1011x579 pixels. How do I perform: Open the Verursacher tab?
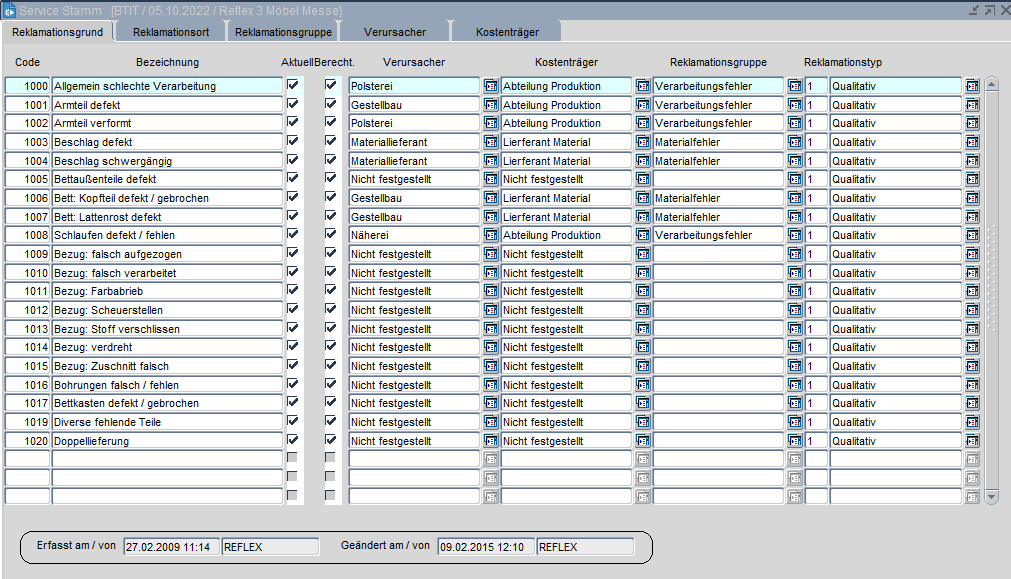coord(394,32)
